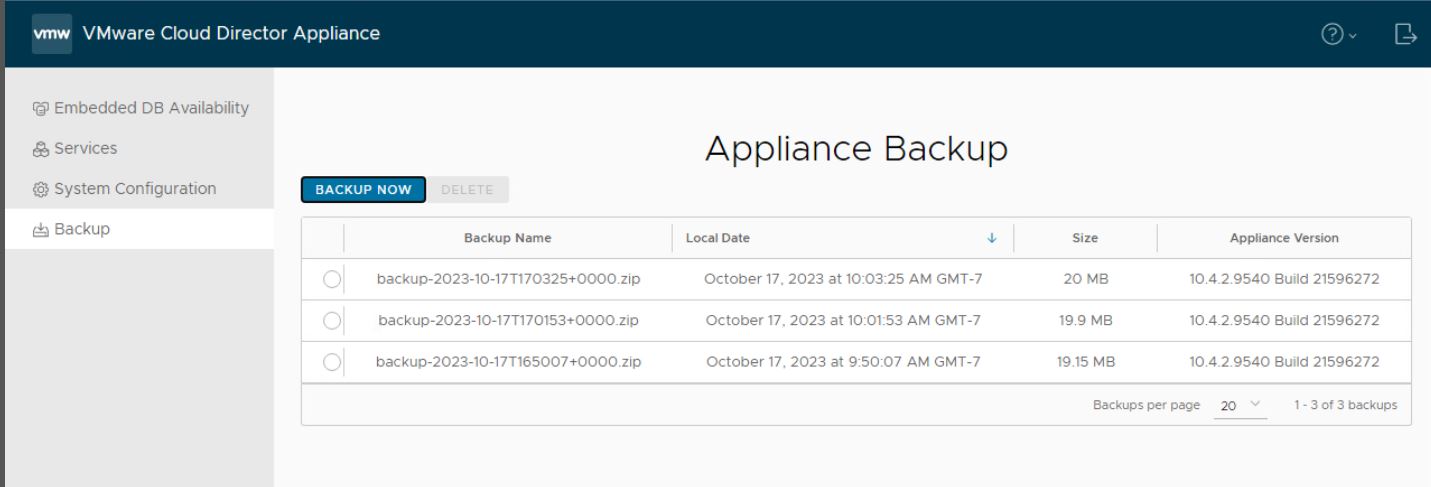Toggle the Local Date sort arrow
This screenshot has height=487, width=1431.
[992, 238]
